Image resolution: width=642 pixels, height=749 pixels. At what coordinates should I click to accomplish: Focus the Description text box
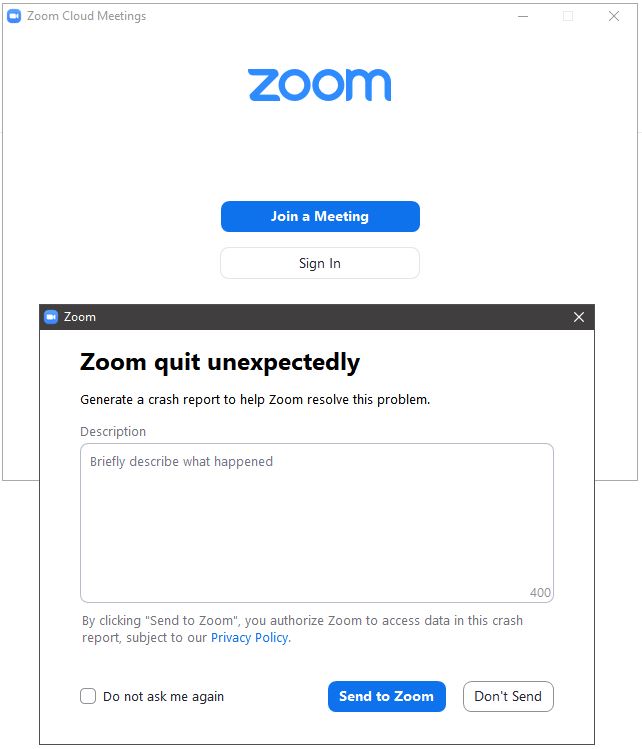316,522
